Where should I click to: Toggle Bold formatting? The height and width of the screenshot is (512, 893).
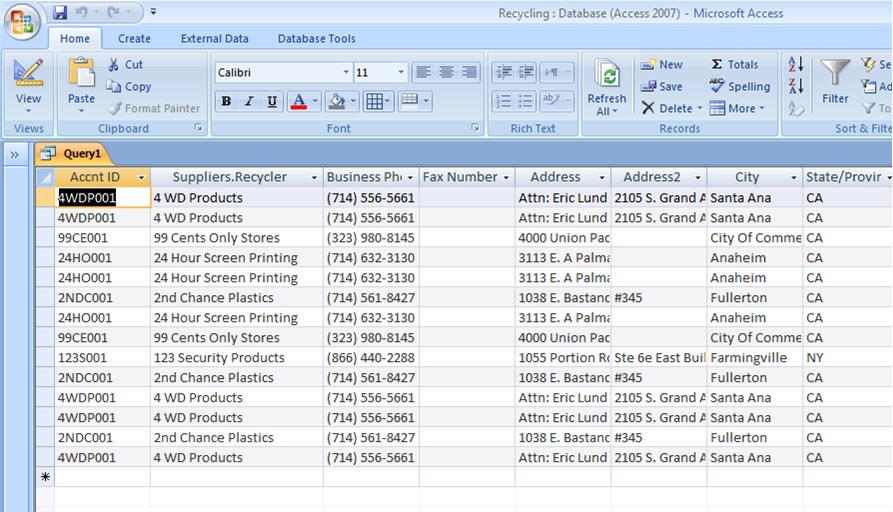coord(226,101)
